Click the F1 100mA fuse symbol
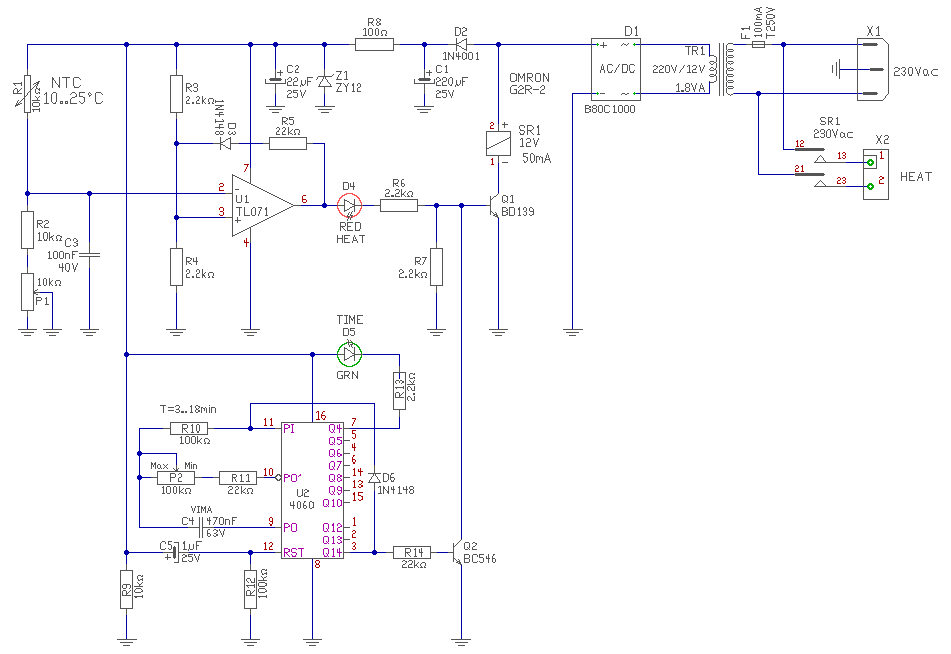 pyautogui.click(x=758, y=44)
